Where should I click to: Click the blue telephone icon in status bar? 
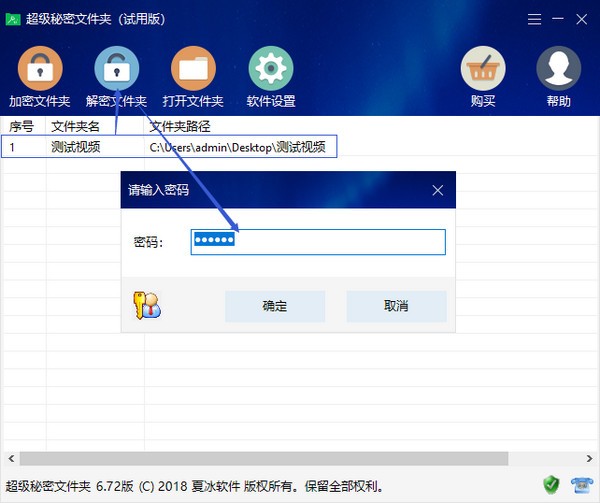(x=580, y=485)
